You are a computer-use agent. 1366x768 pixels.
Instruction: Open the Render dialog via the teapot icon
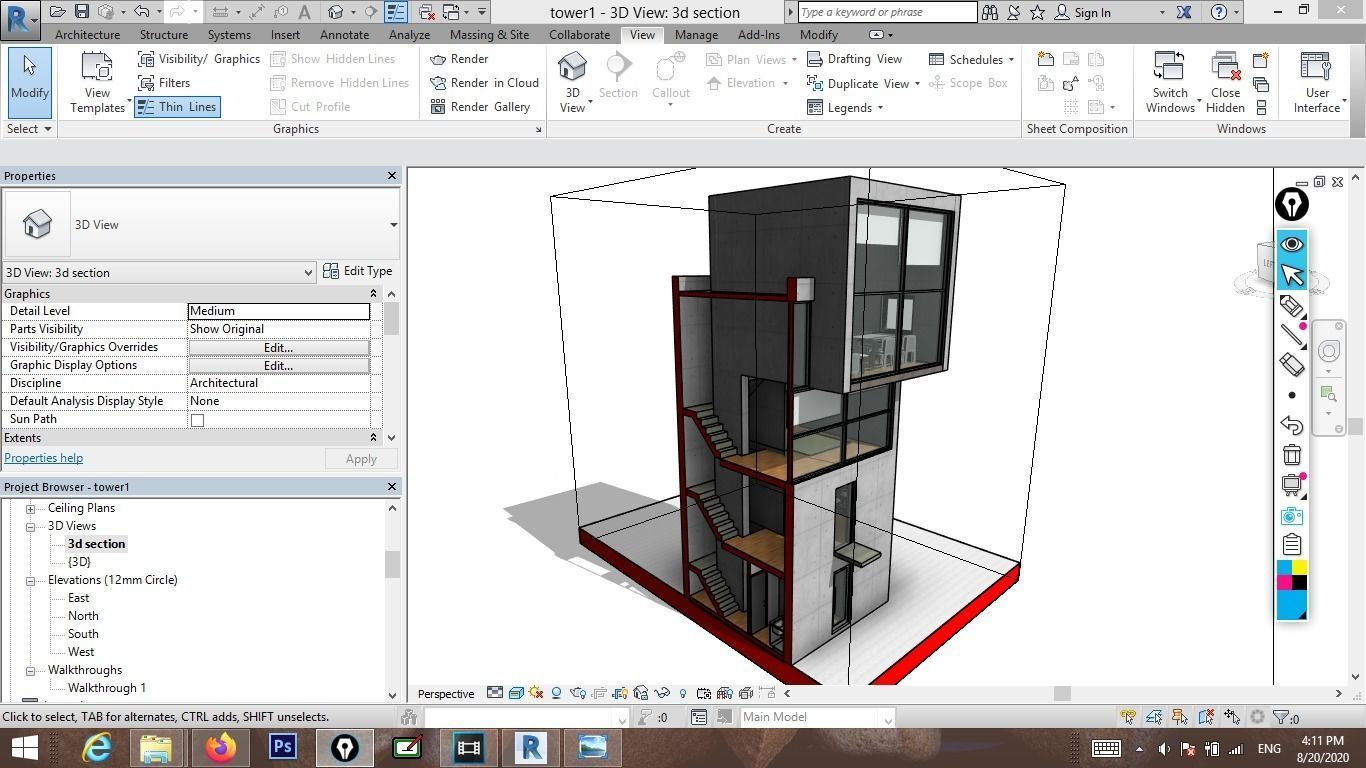440,59
